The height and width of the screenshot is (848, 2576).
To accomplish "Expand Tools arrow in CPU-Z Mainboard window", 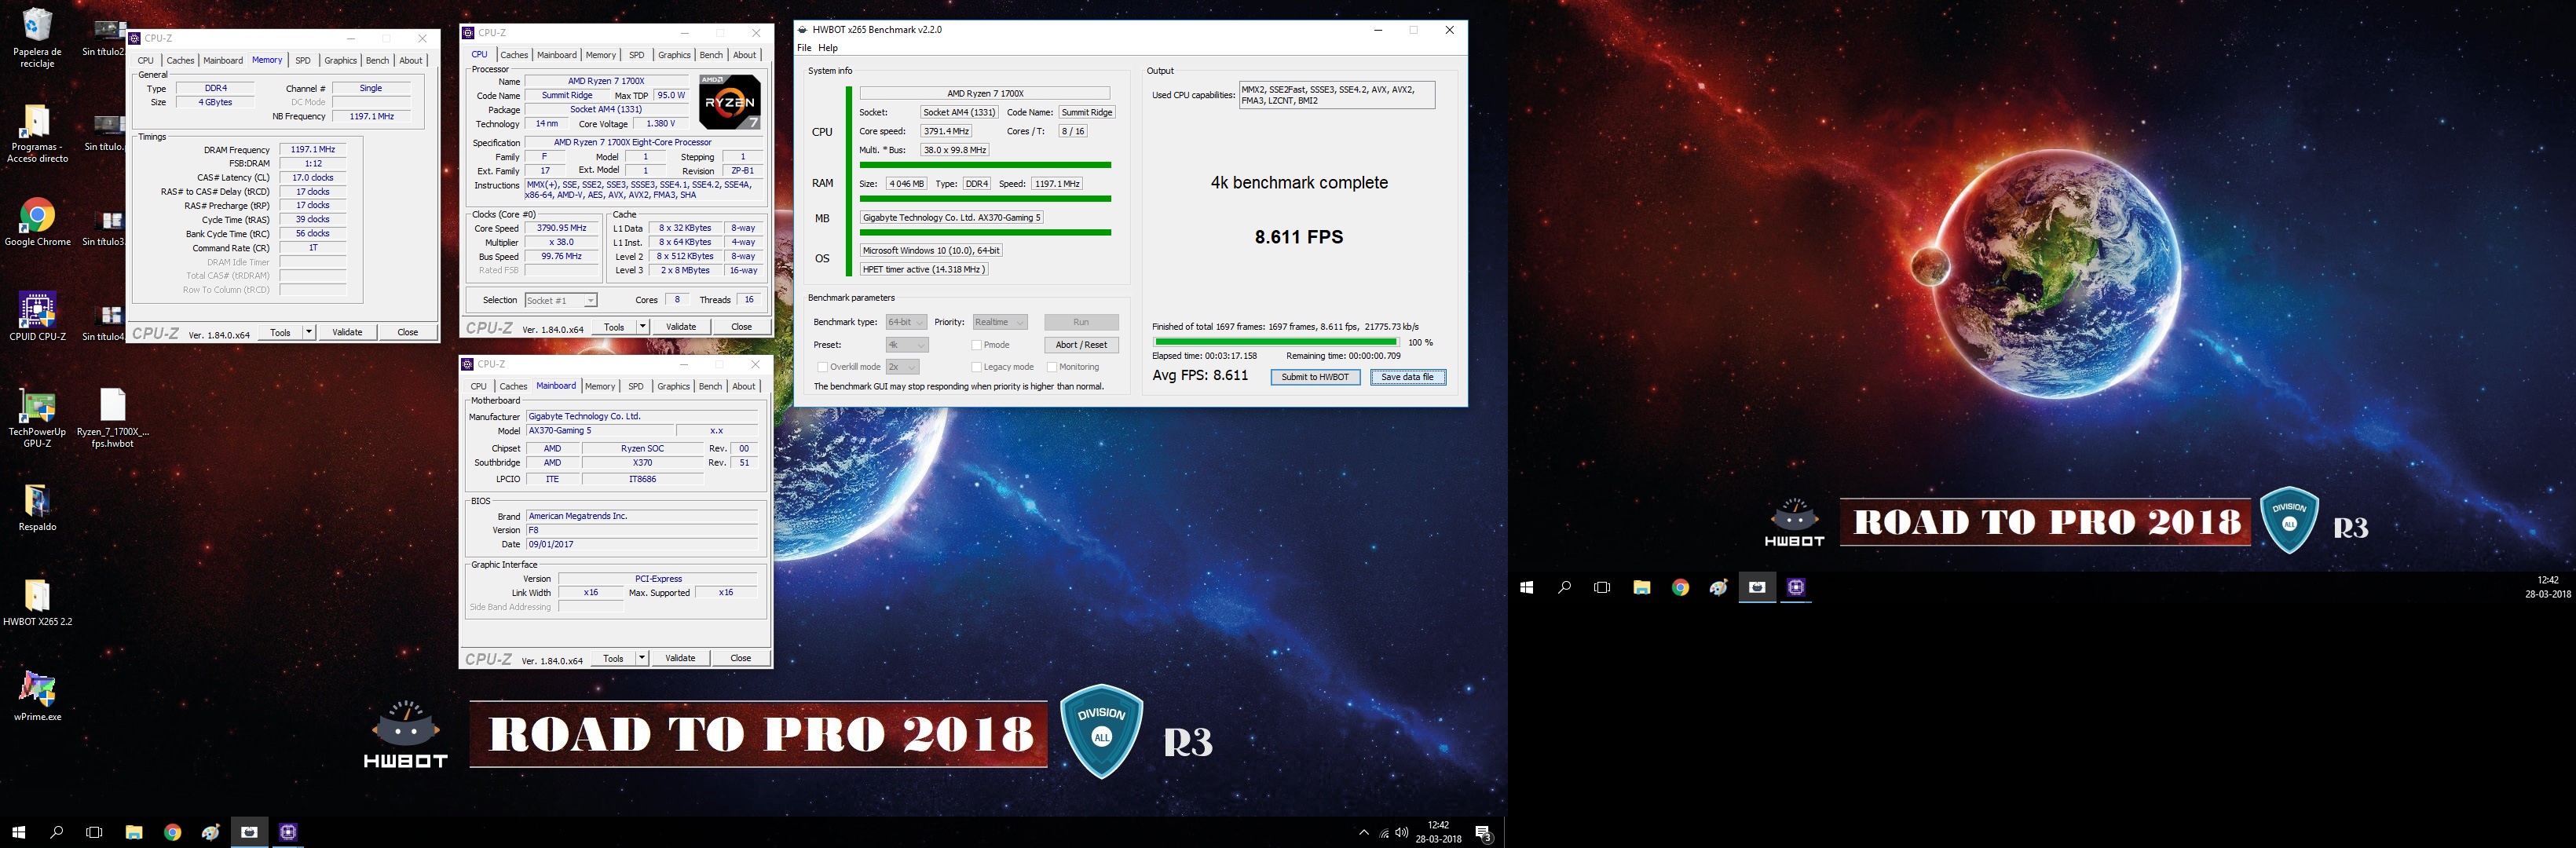I will (642, 658).
